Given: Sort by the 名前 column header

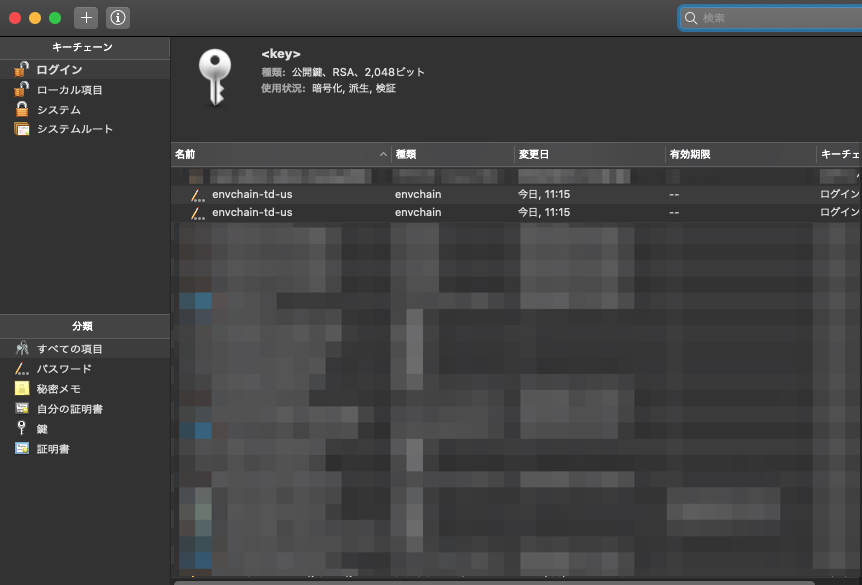Looking at the screenshot, I should click(281, 154).
